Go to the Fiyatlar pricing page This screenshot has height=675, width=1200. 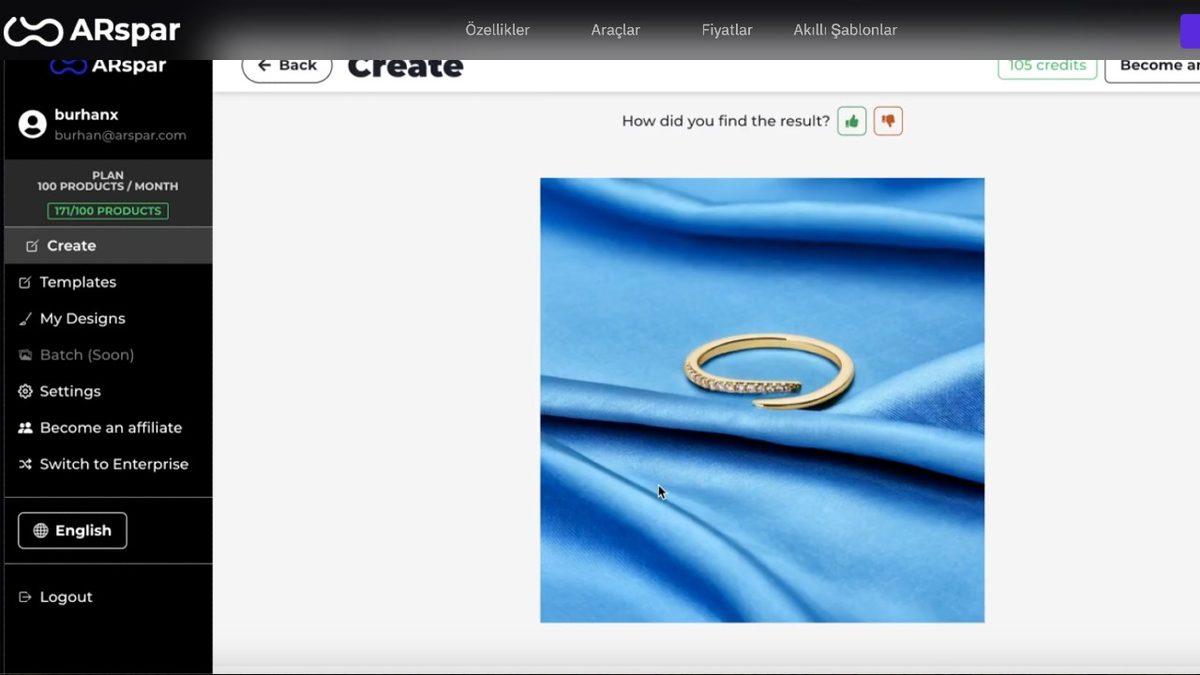pos(727,30)
